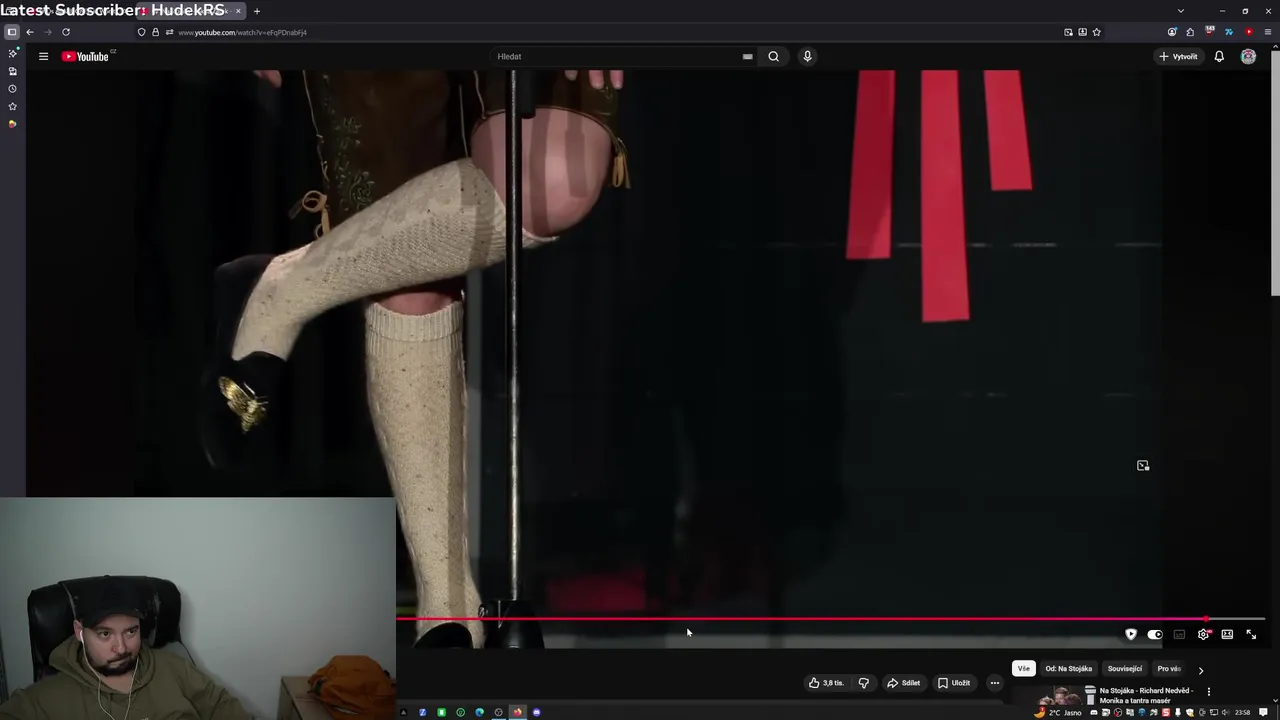Show site security padlock info
Screen dimensions: 1280x720
click(155, 32)
